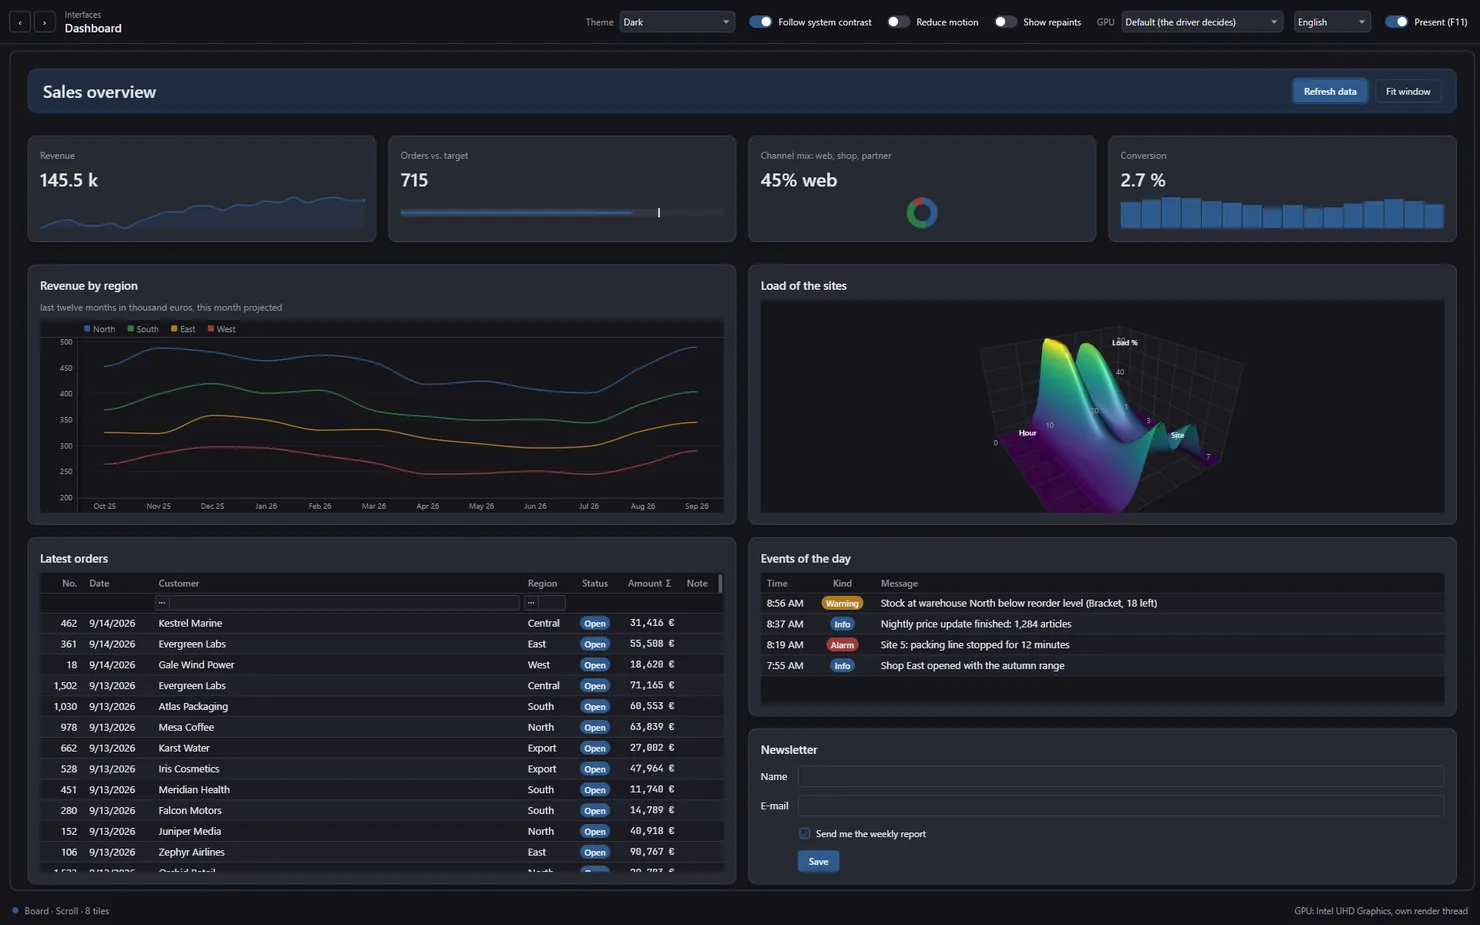The width and height of the screenshot is (1480, 925).
Task: Save the newsletter form
Action: (818, 861)
